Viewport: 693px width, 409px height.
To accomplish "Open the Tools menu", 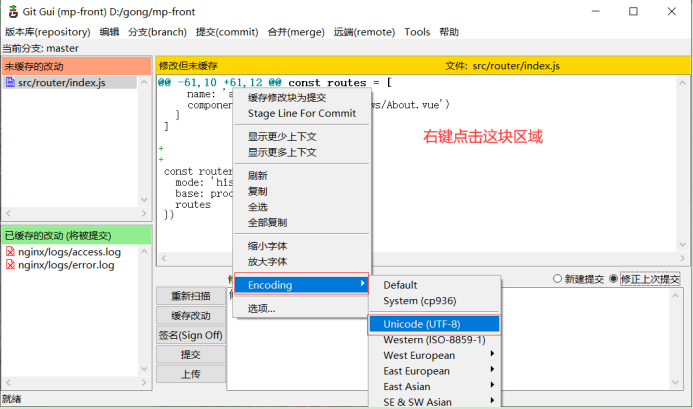I will (x=417, y=32).
